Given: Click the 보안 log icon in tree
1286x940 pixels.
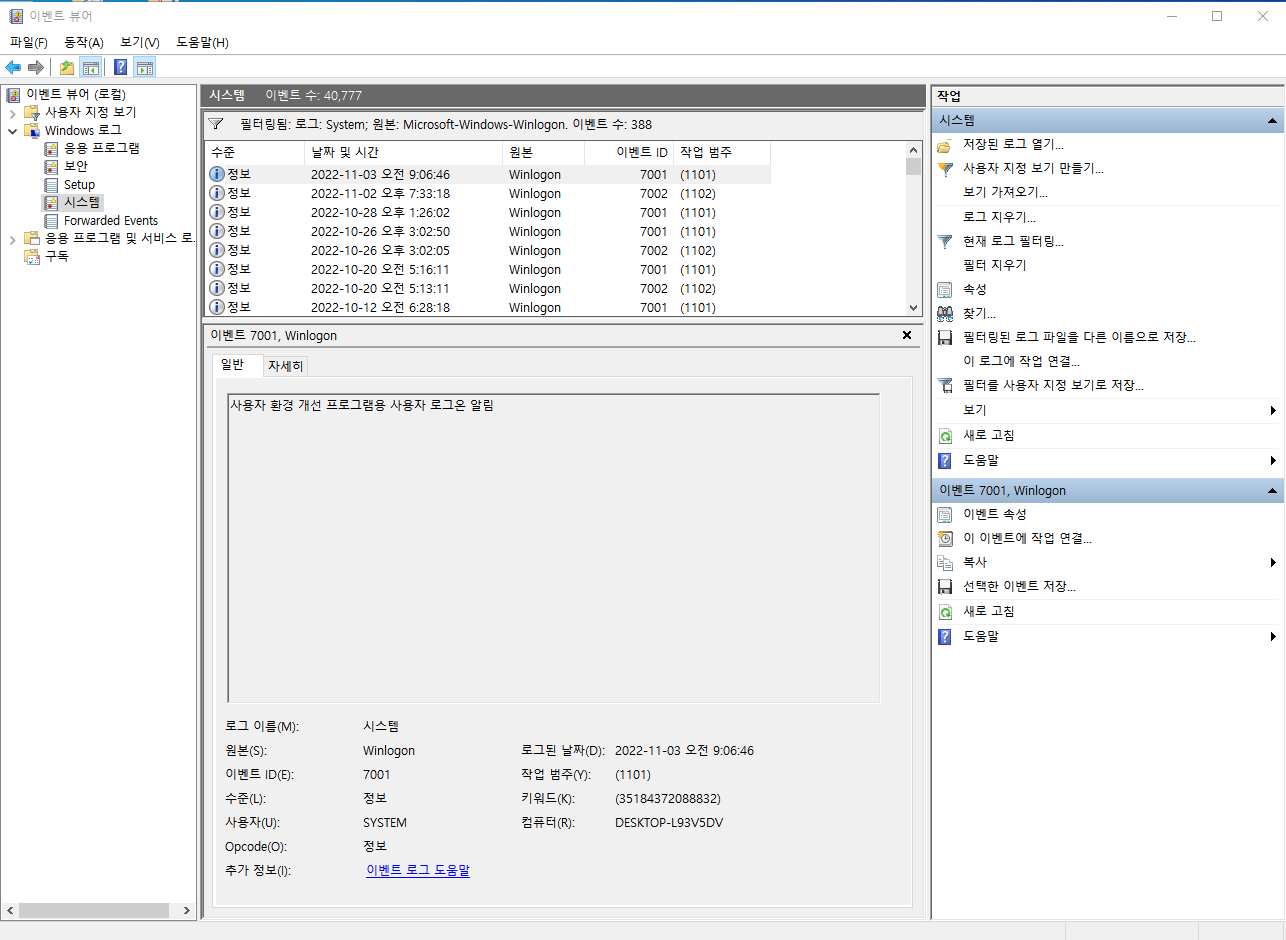Looking at the screenshot, I should [x=52, y=166].
